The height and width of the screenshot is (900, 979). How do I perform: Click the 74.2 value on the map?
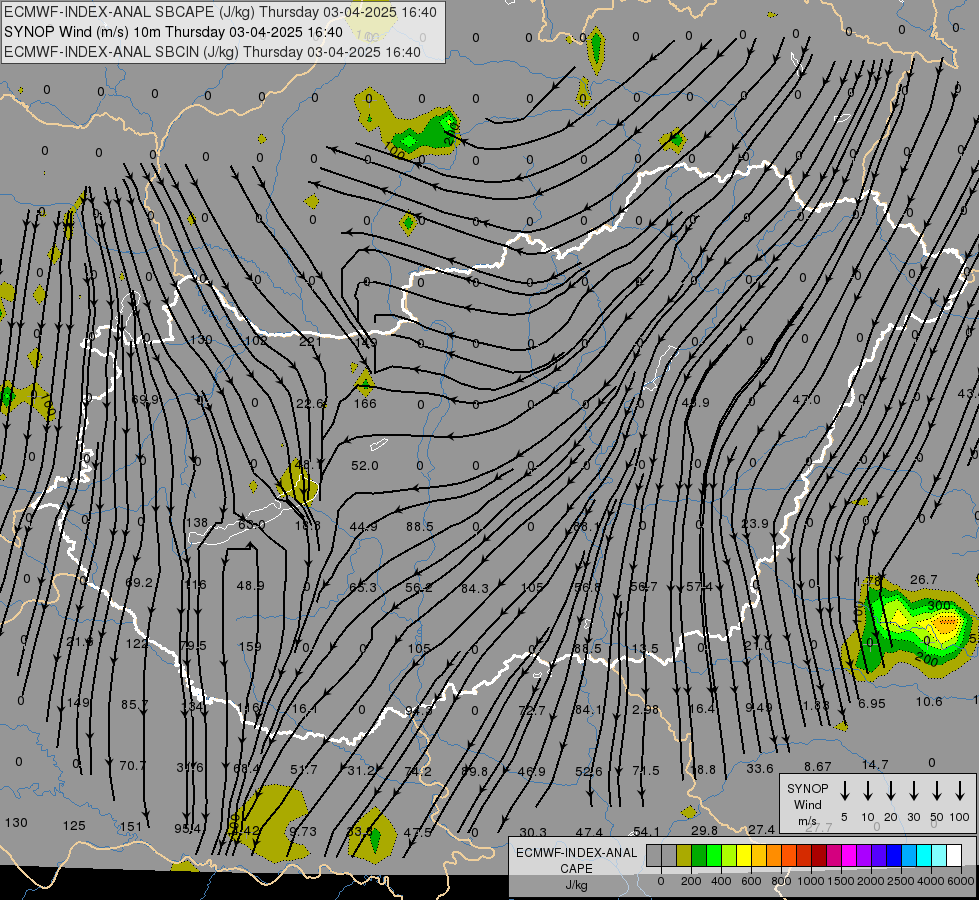(418, 771)
